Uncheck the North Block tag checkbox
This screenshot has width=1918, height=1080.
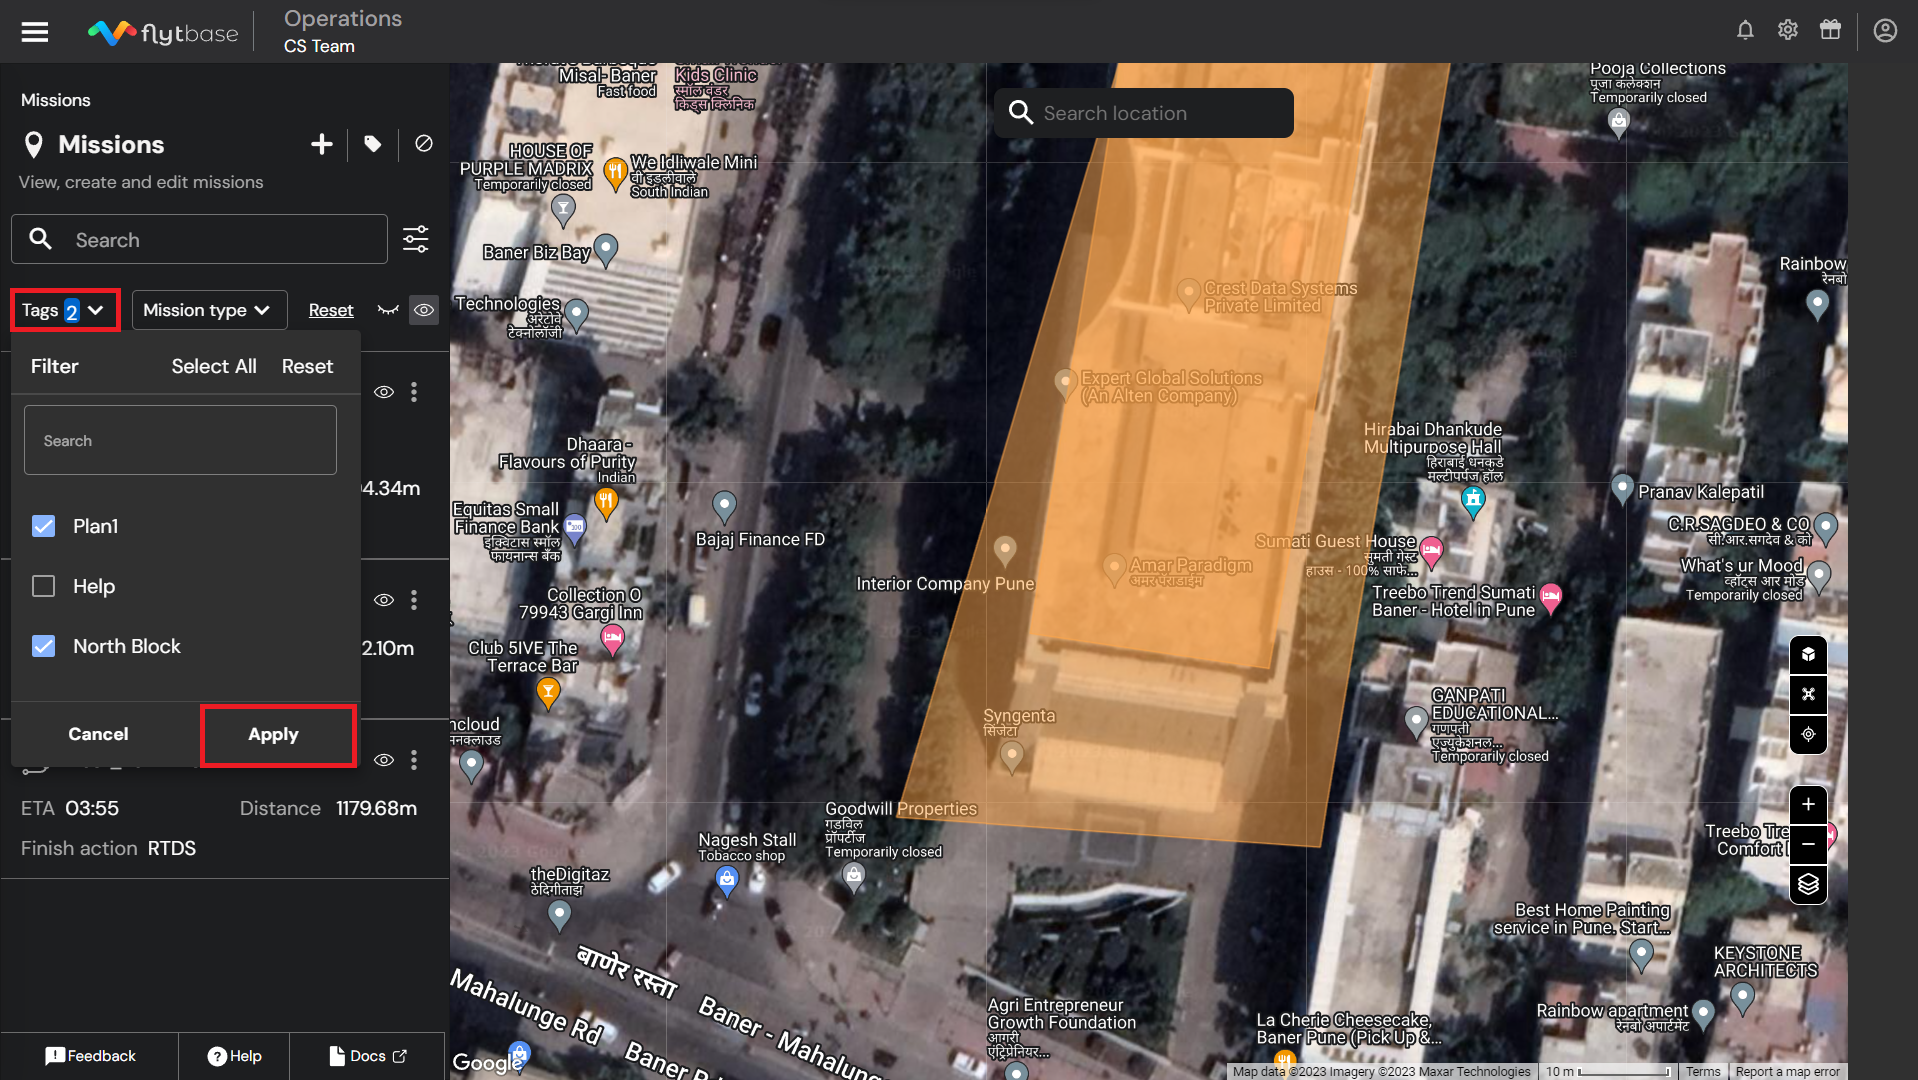[x=44, y=646]
